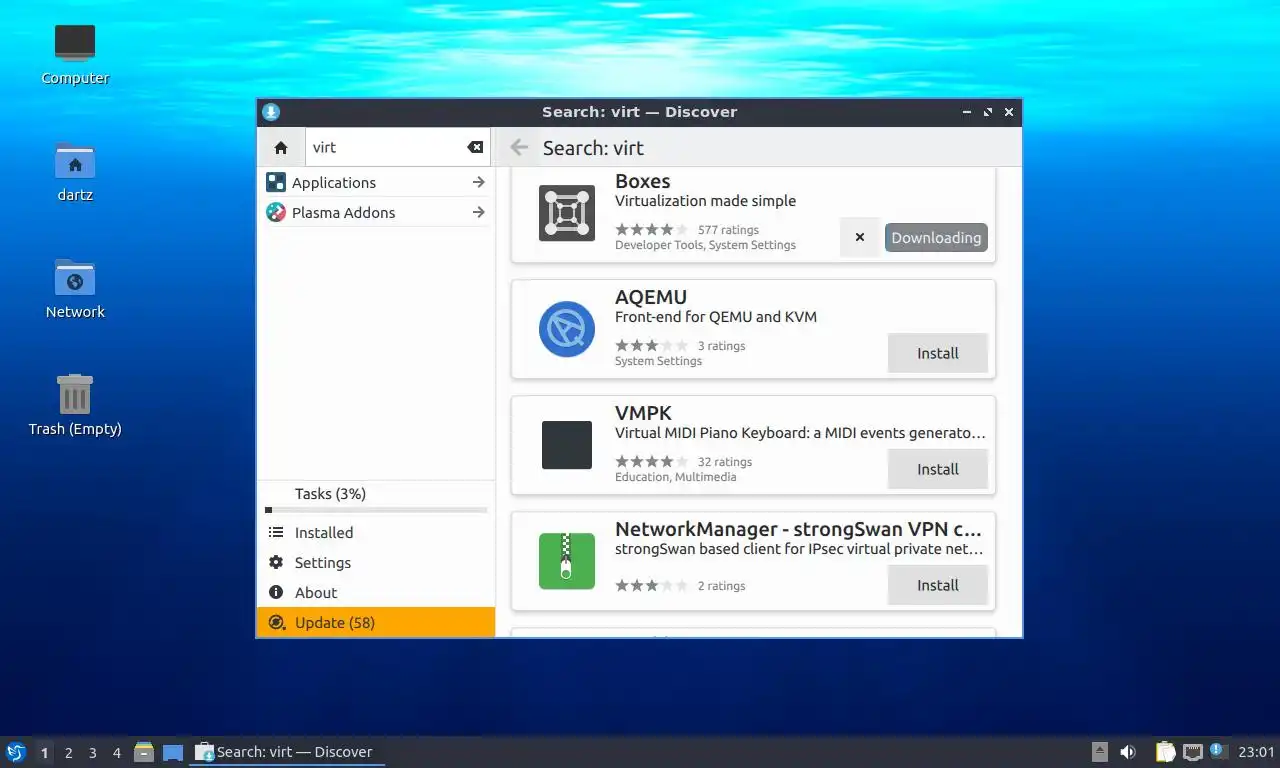Click Boxes star rating
The width and height of the screenshot is (1280, 768).
tap(652, 230)
